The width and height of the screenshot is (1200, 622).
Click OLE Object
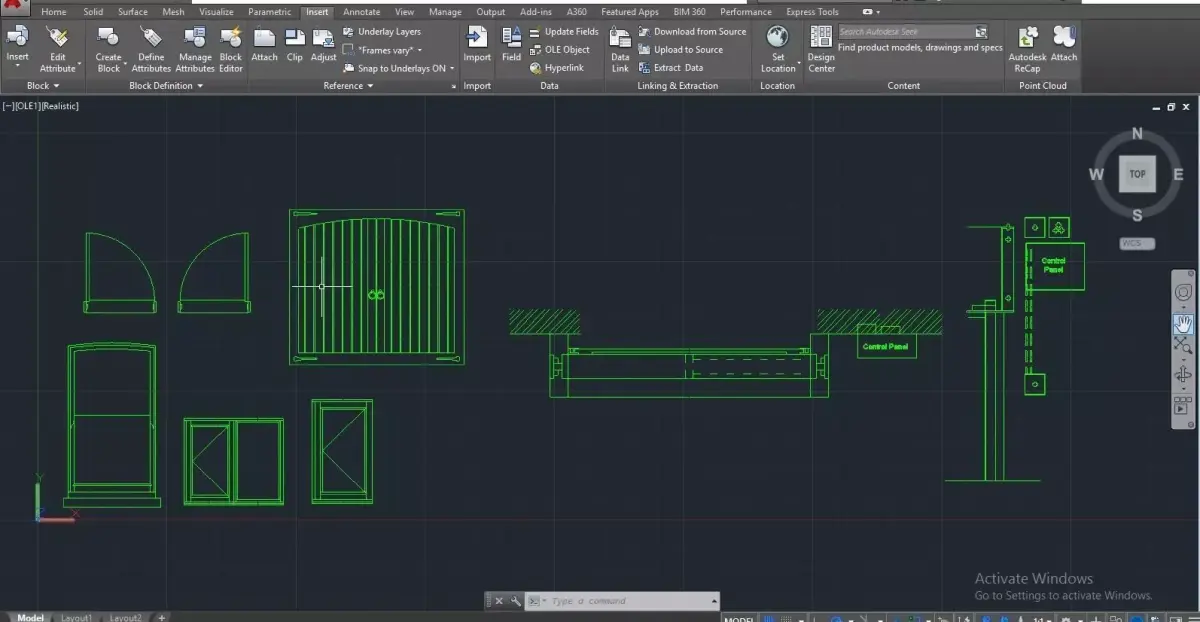click(x=559, y=50)
